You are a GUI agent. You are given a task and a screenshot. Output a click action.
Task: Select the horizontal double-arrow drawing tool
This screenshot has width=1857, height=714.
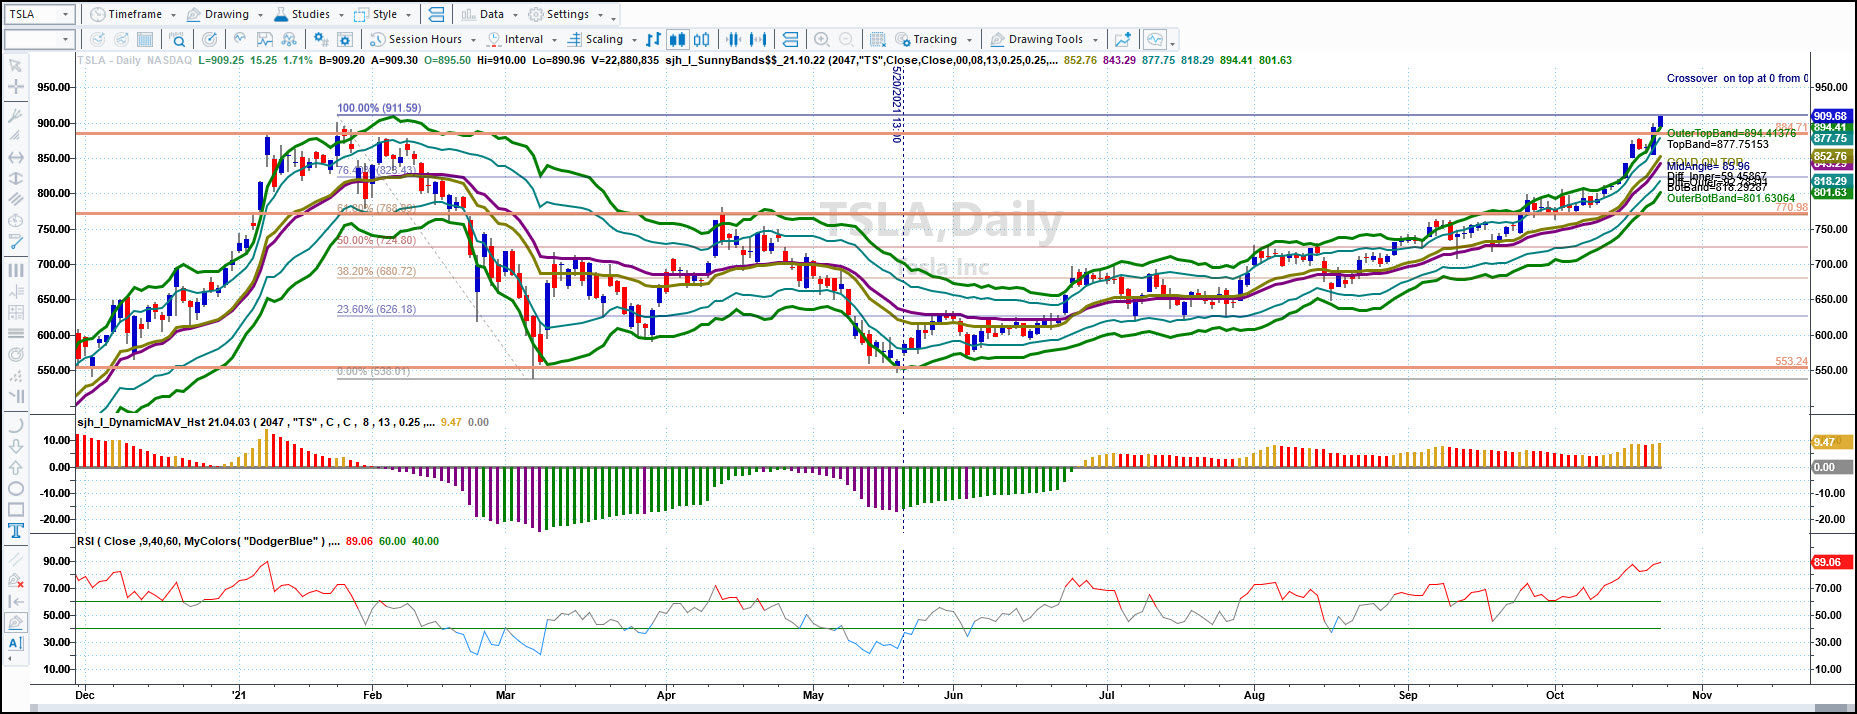pos(15,157)
